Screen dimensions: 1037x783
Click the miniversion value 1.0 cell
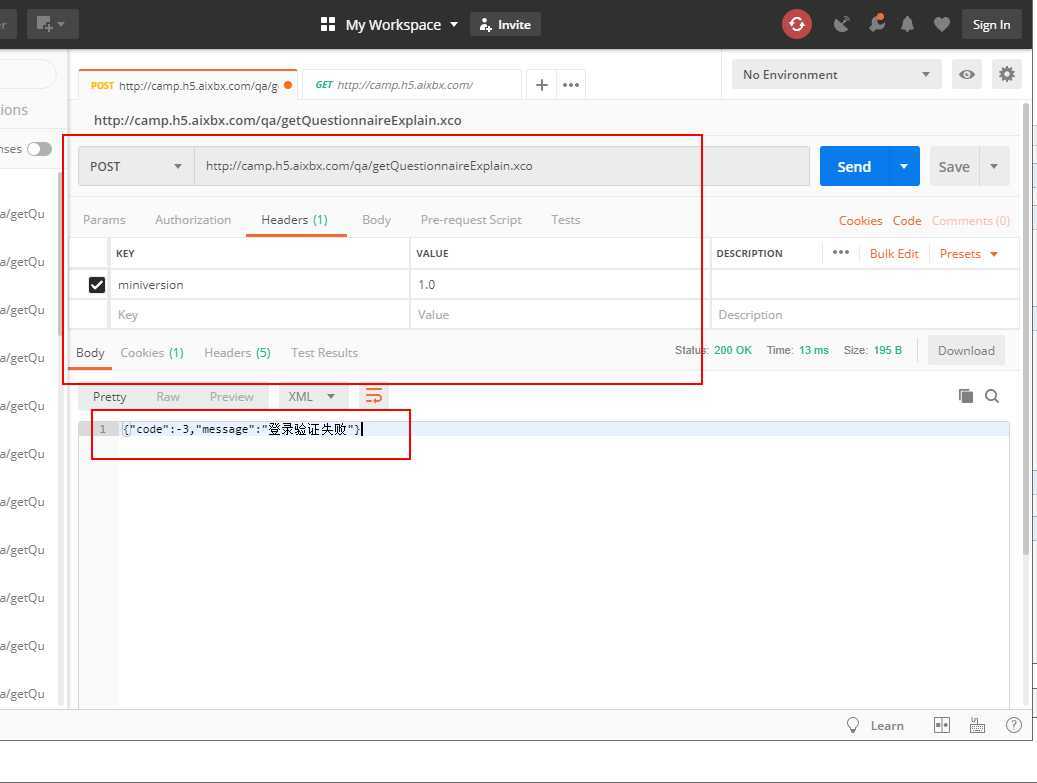click(x=560, y=284)
